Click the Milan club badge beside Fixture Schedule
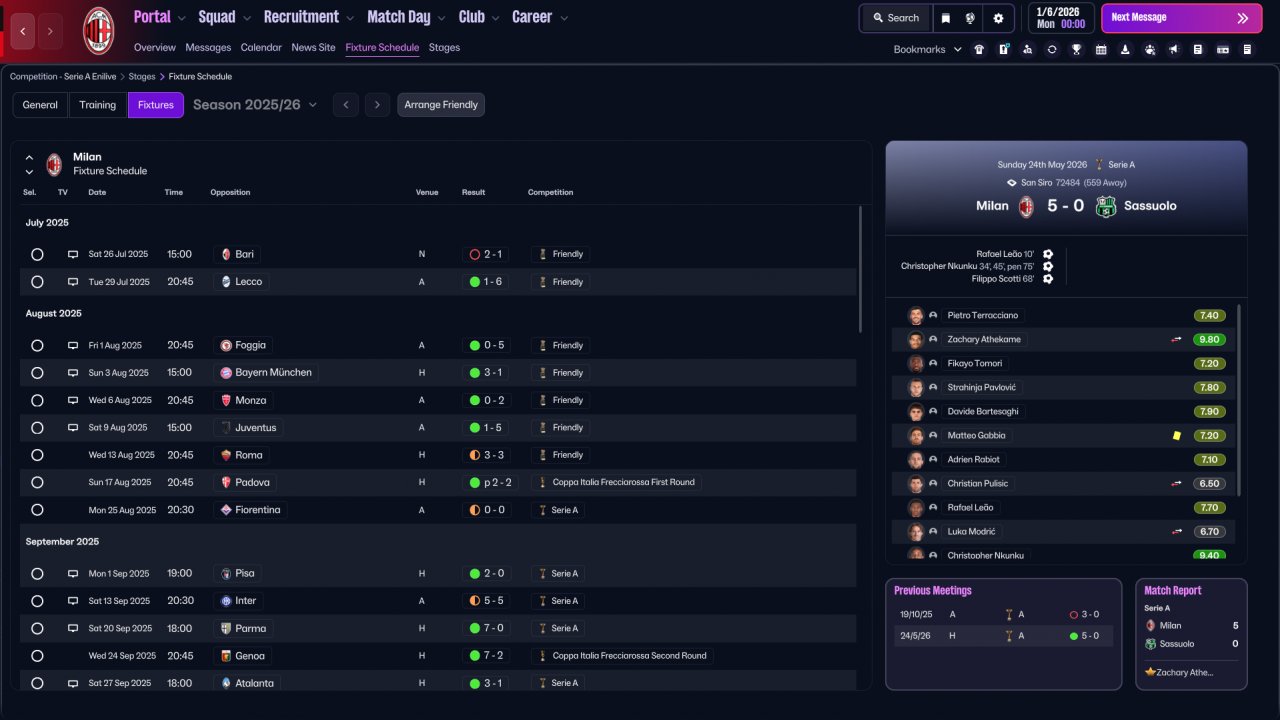This screenshot has width=1280, height=720. pyautogui.click(x=54, y=164)
